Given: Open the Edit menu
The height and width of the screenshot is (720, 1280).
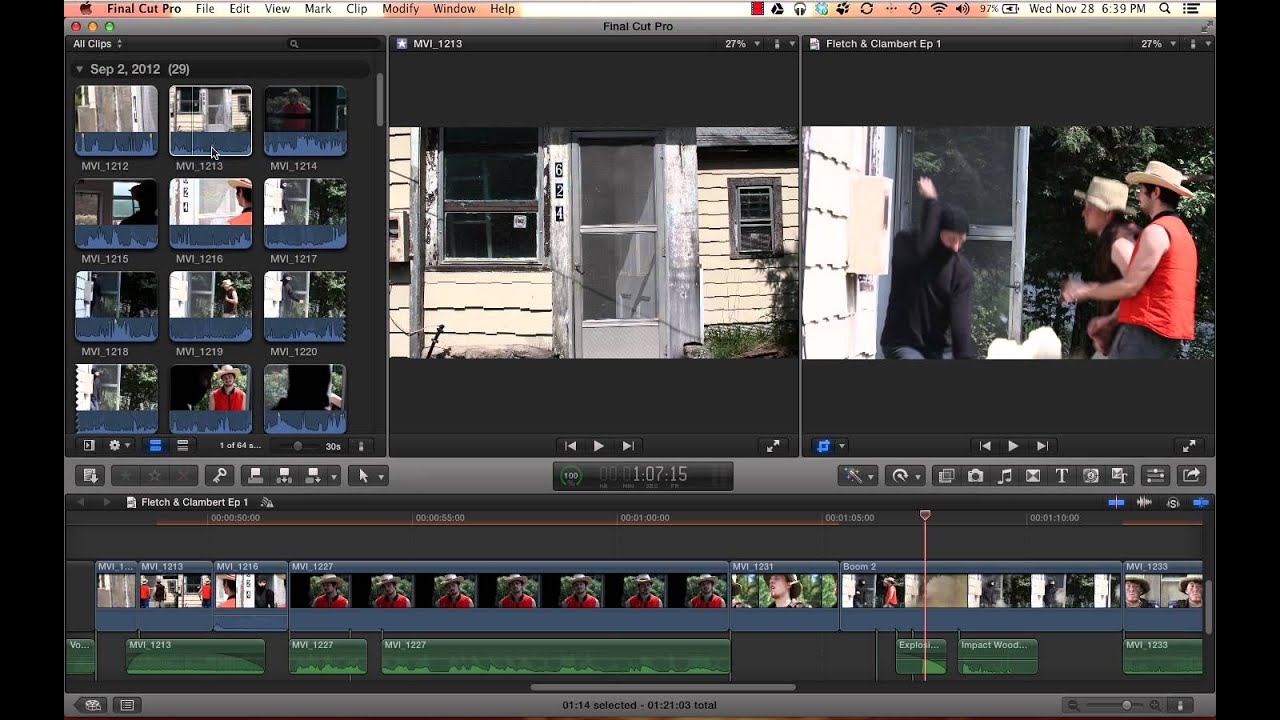Looking at the screenshot, I should (x=239, y=9).
